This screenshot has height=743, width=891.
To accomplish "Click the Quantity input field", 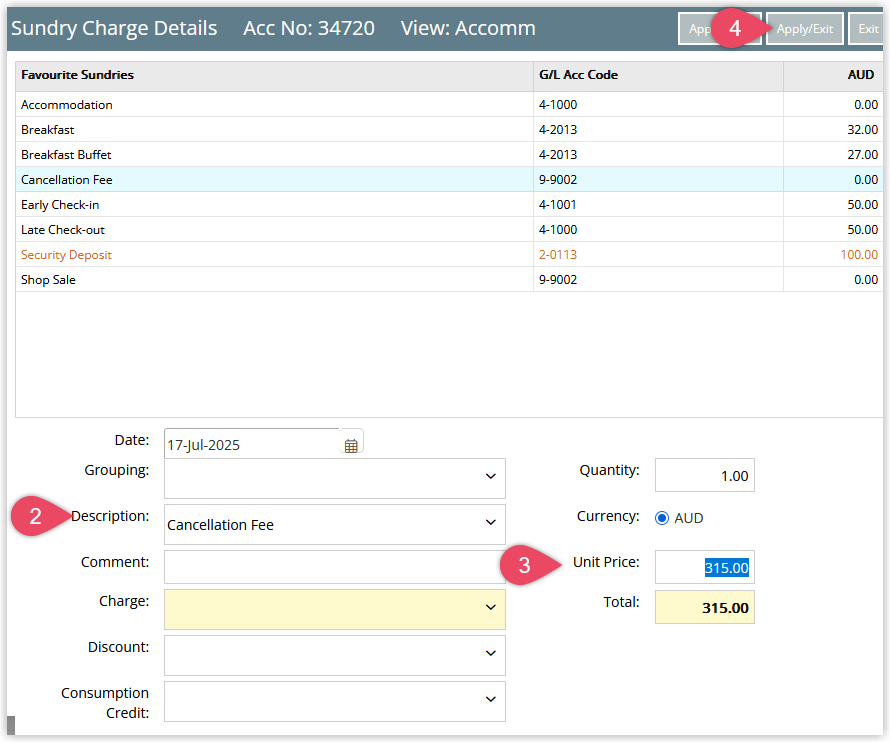I will click(x=705, y=475).
